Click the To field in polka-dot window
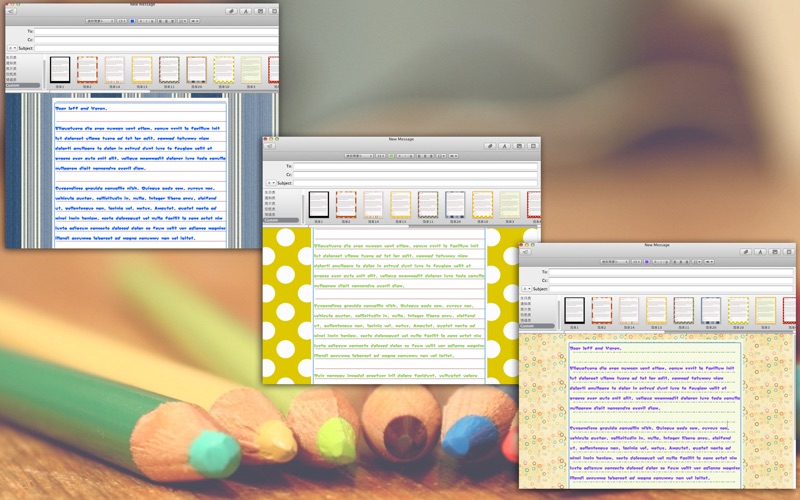 click(415, 166)
